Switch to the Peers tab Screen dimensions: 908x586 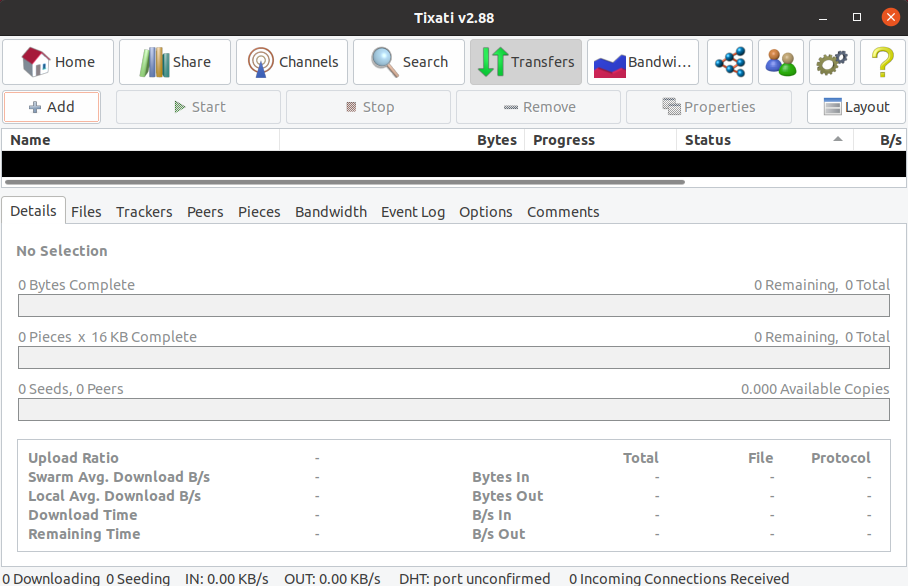pos(205,212)
